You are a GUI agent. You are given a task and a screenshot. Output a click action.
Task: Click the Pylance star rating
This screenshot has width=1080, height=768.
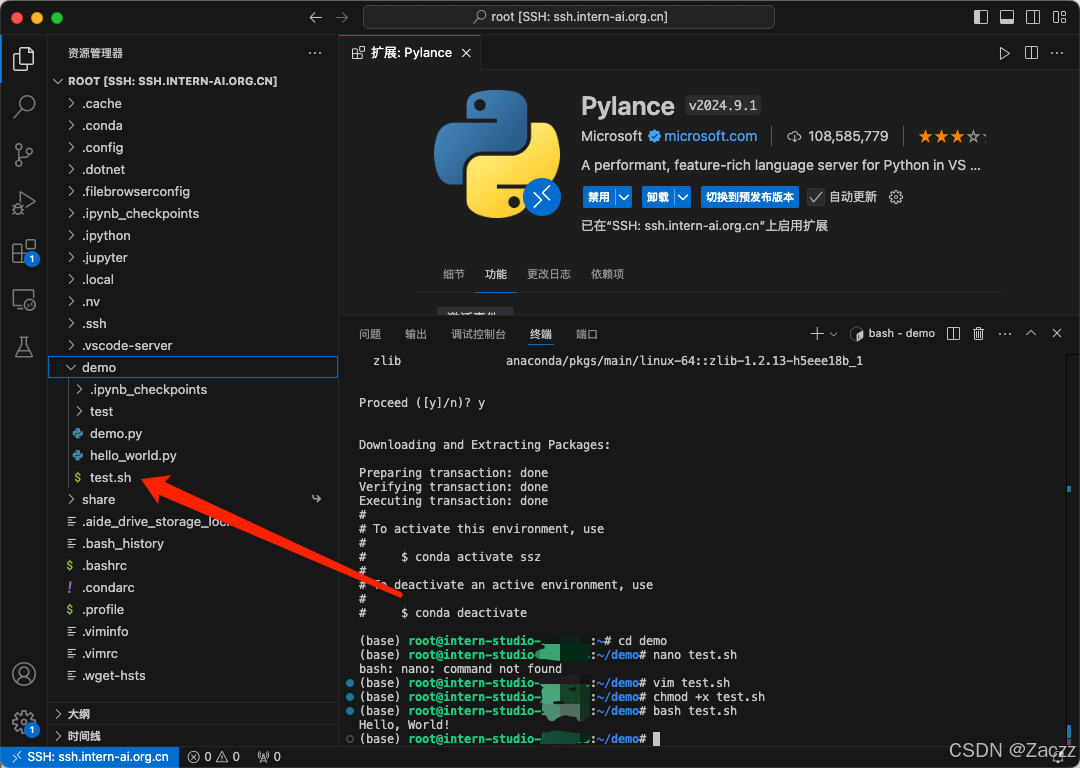(x=952, y=136)
